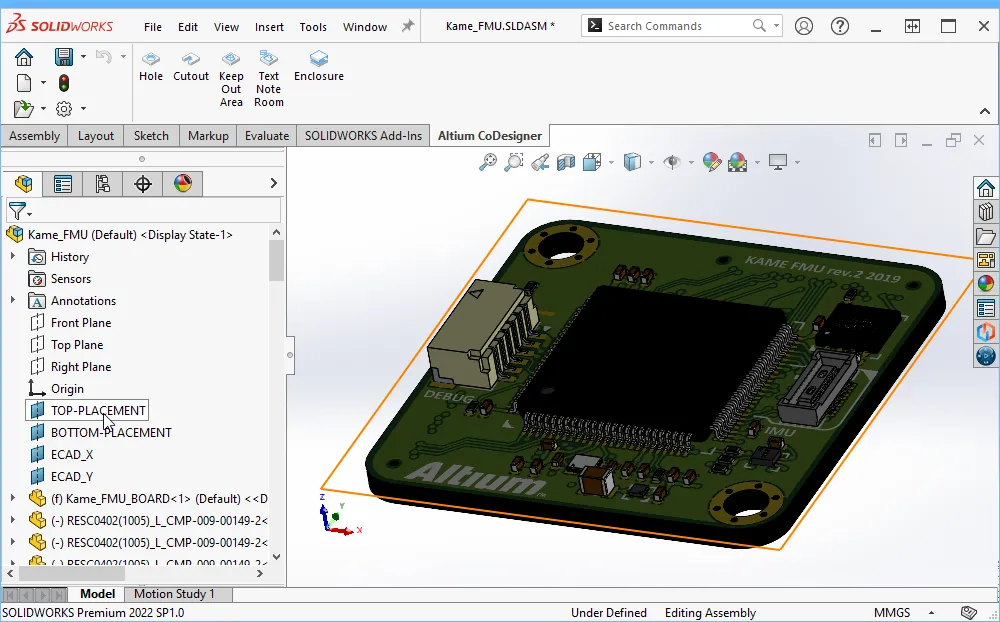Open the Help question mark icon
This screenshot has width=1000, height=622.
pyautogui.click(x=840, y=26)
